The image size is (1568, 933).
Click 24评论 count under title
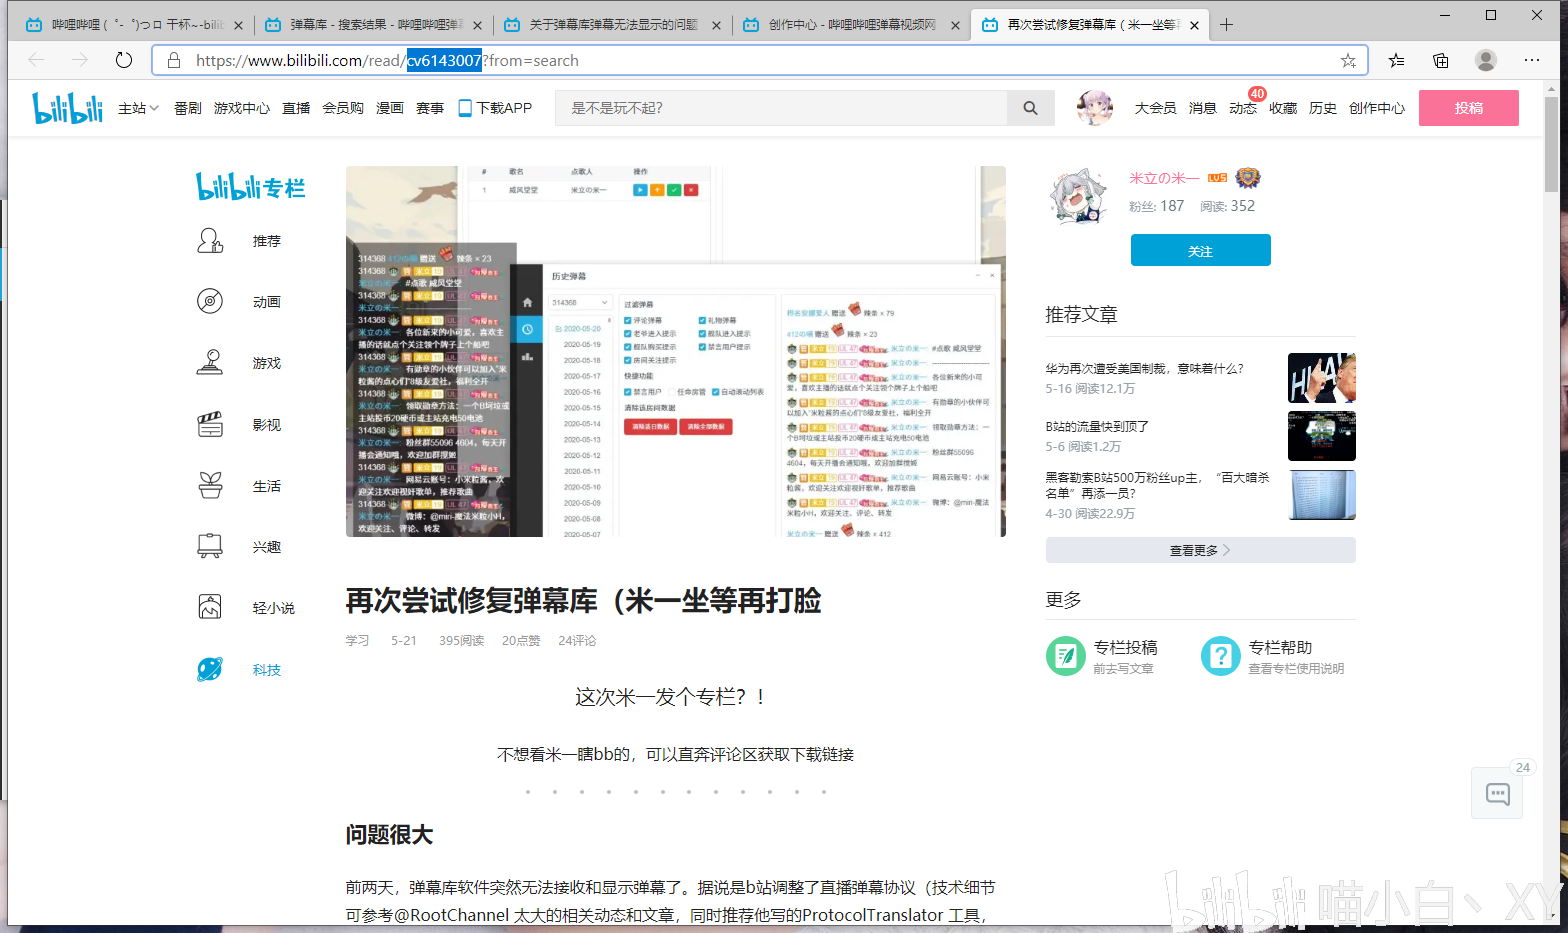click(577, 641)
